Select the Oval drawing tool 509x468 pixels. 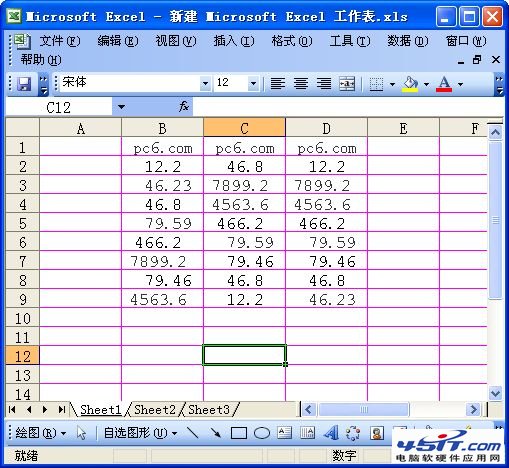pyautogui.click(x=262, y=433)
